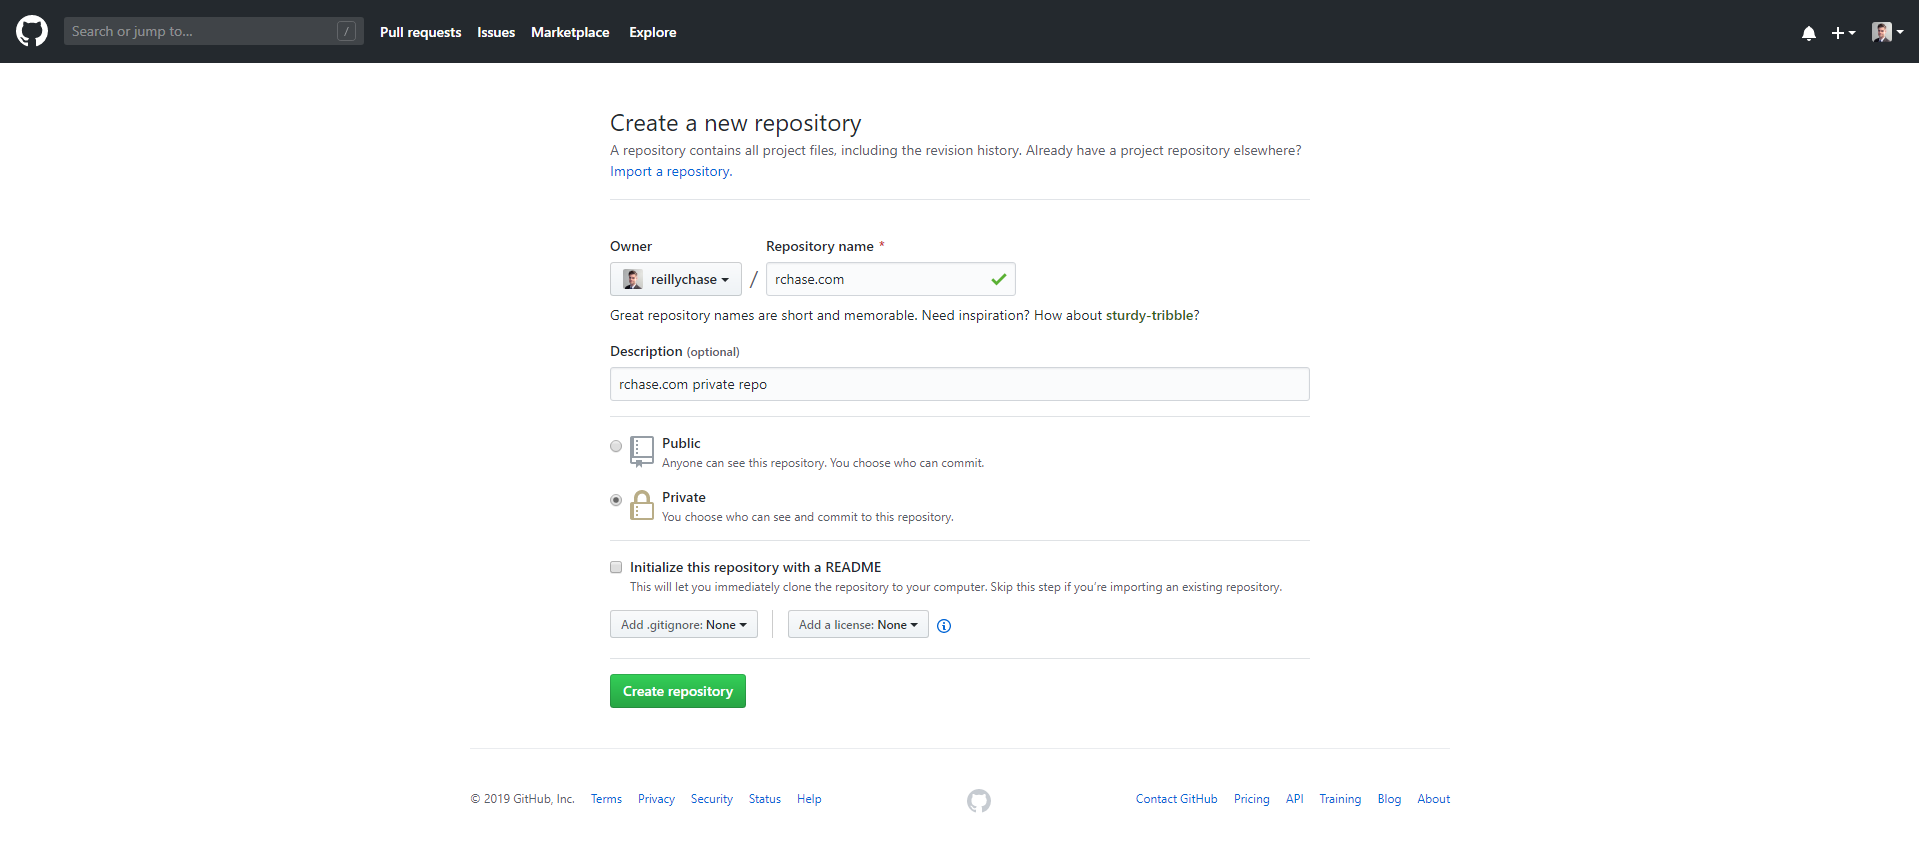The width and height of the screenshot is (1919, 841).
Task: Go to Pull requests
Action: [420, 32]
